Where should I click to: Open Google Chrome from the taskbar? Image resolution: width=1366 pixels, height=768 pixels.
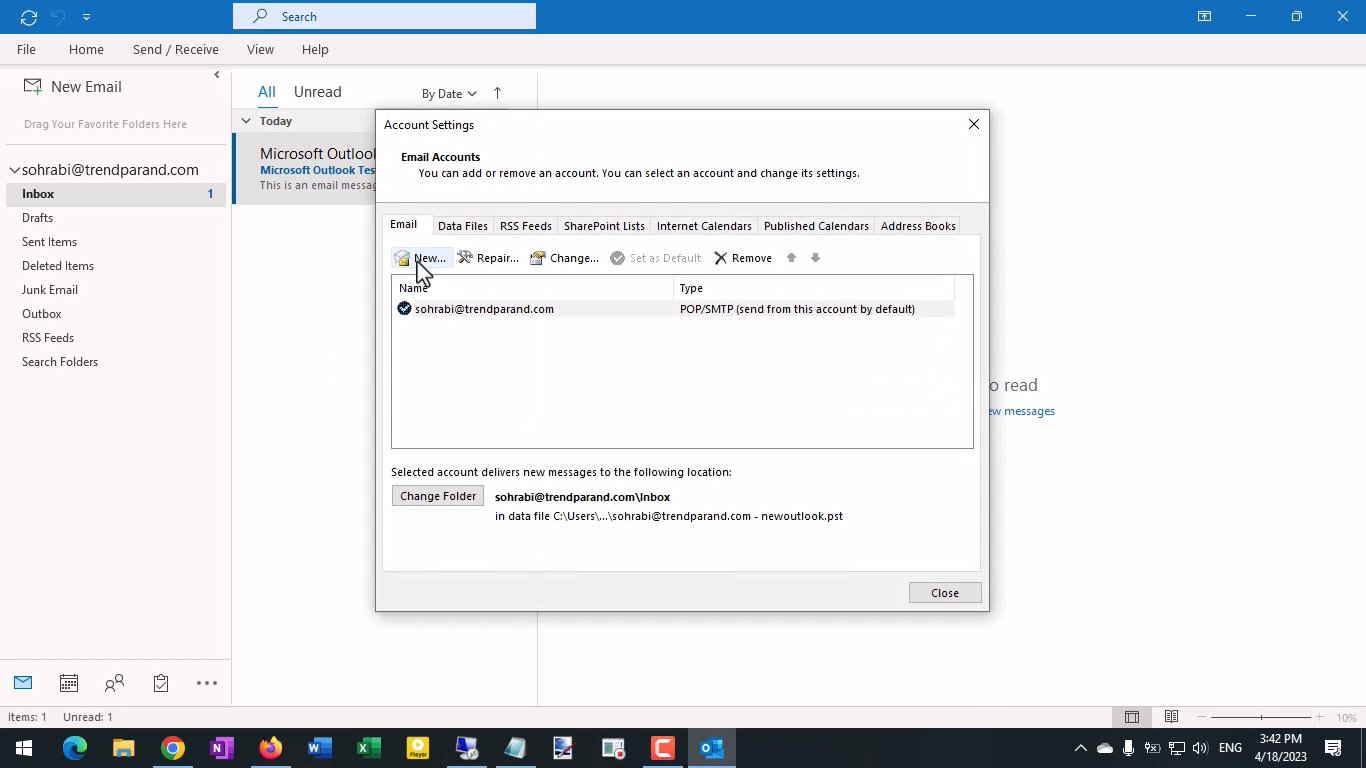coord(173,747)
